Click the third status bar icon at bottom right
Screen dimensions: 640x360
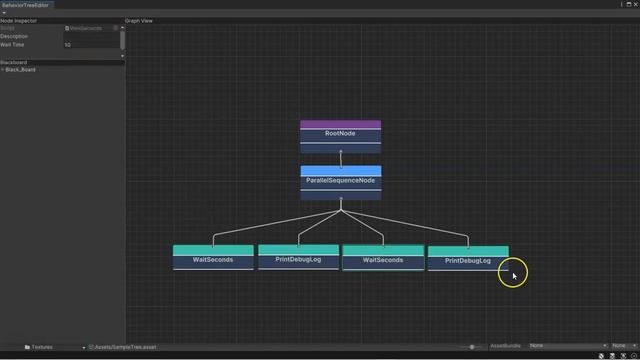point(623,356)
